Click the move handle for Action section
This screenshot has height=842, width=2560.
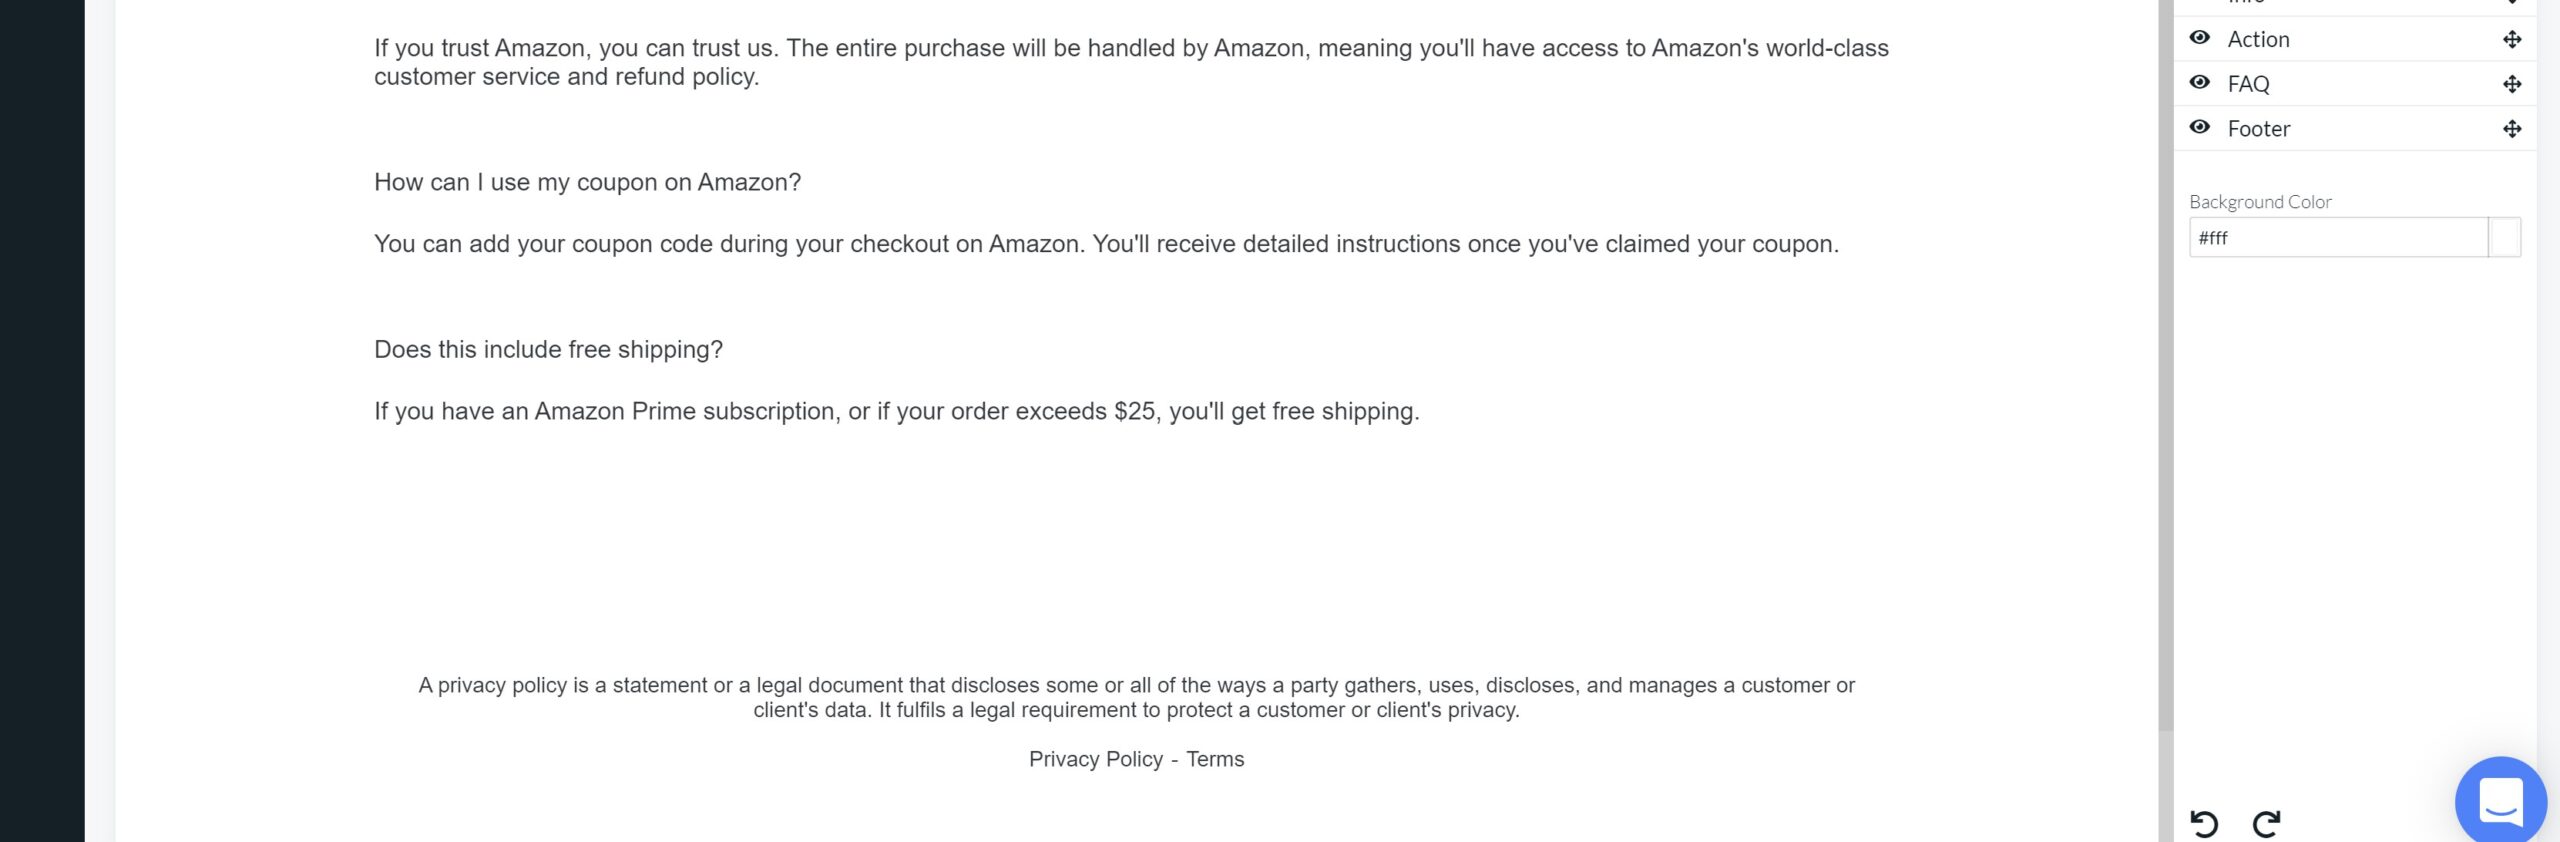pyautogui.click(x=2512, y=40)
